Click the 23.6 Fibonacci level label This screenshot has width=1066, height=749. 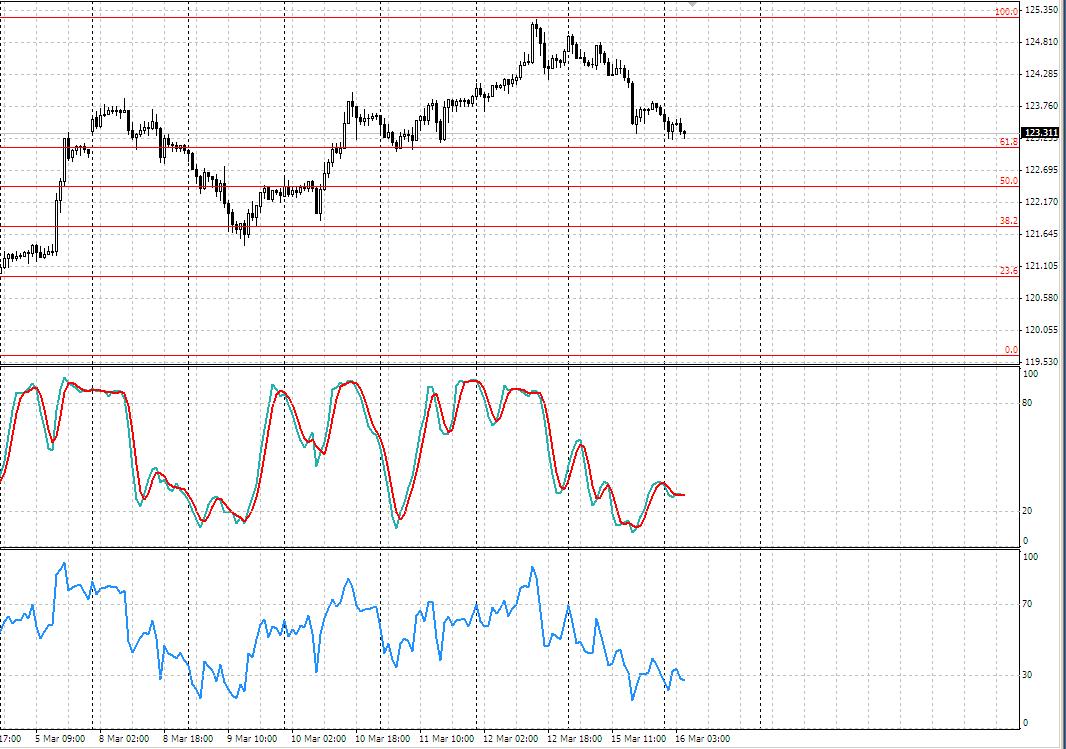[x=1009, y=271]
